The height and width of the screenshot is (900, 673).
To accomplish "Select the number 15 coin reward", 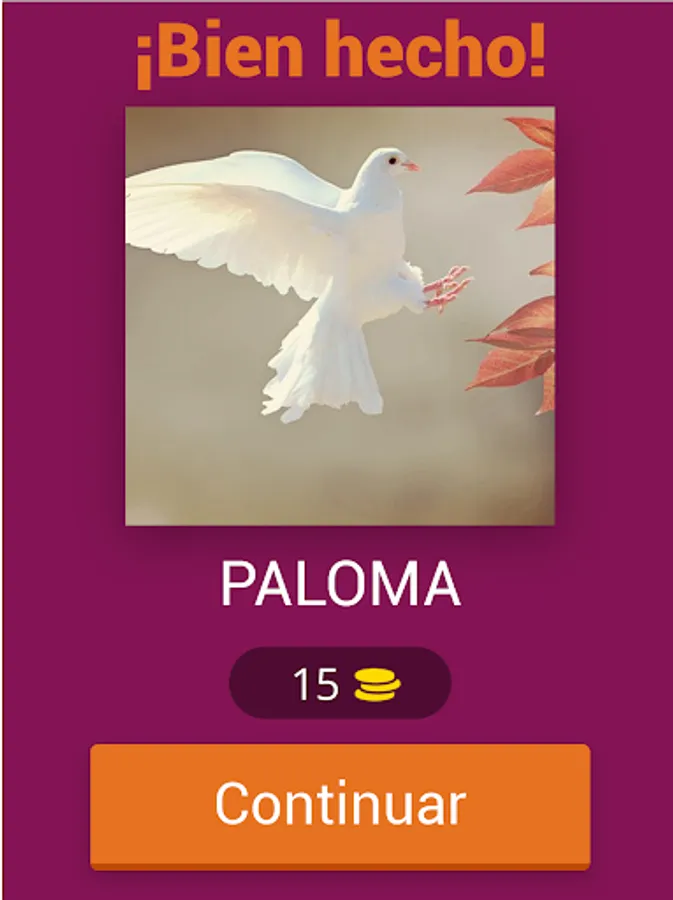I will point(316,684).
